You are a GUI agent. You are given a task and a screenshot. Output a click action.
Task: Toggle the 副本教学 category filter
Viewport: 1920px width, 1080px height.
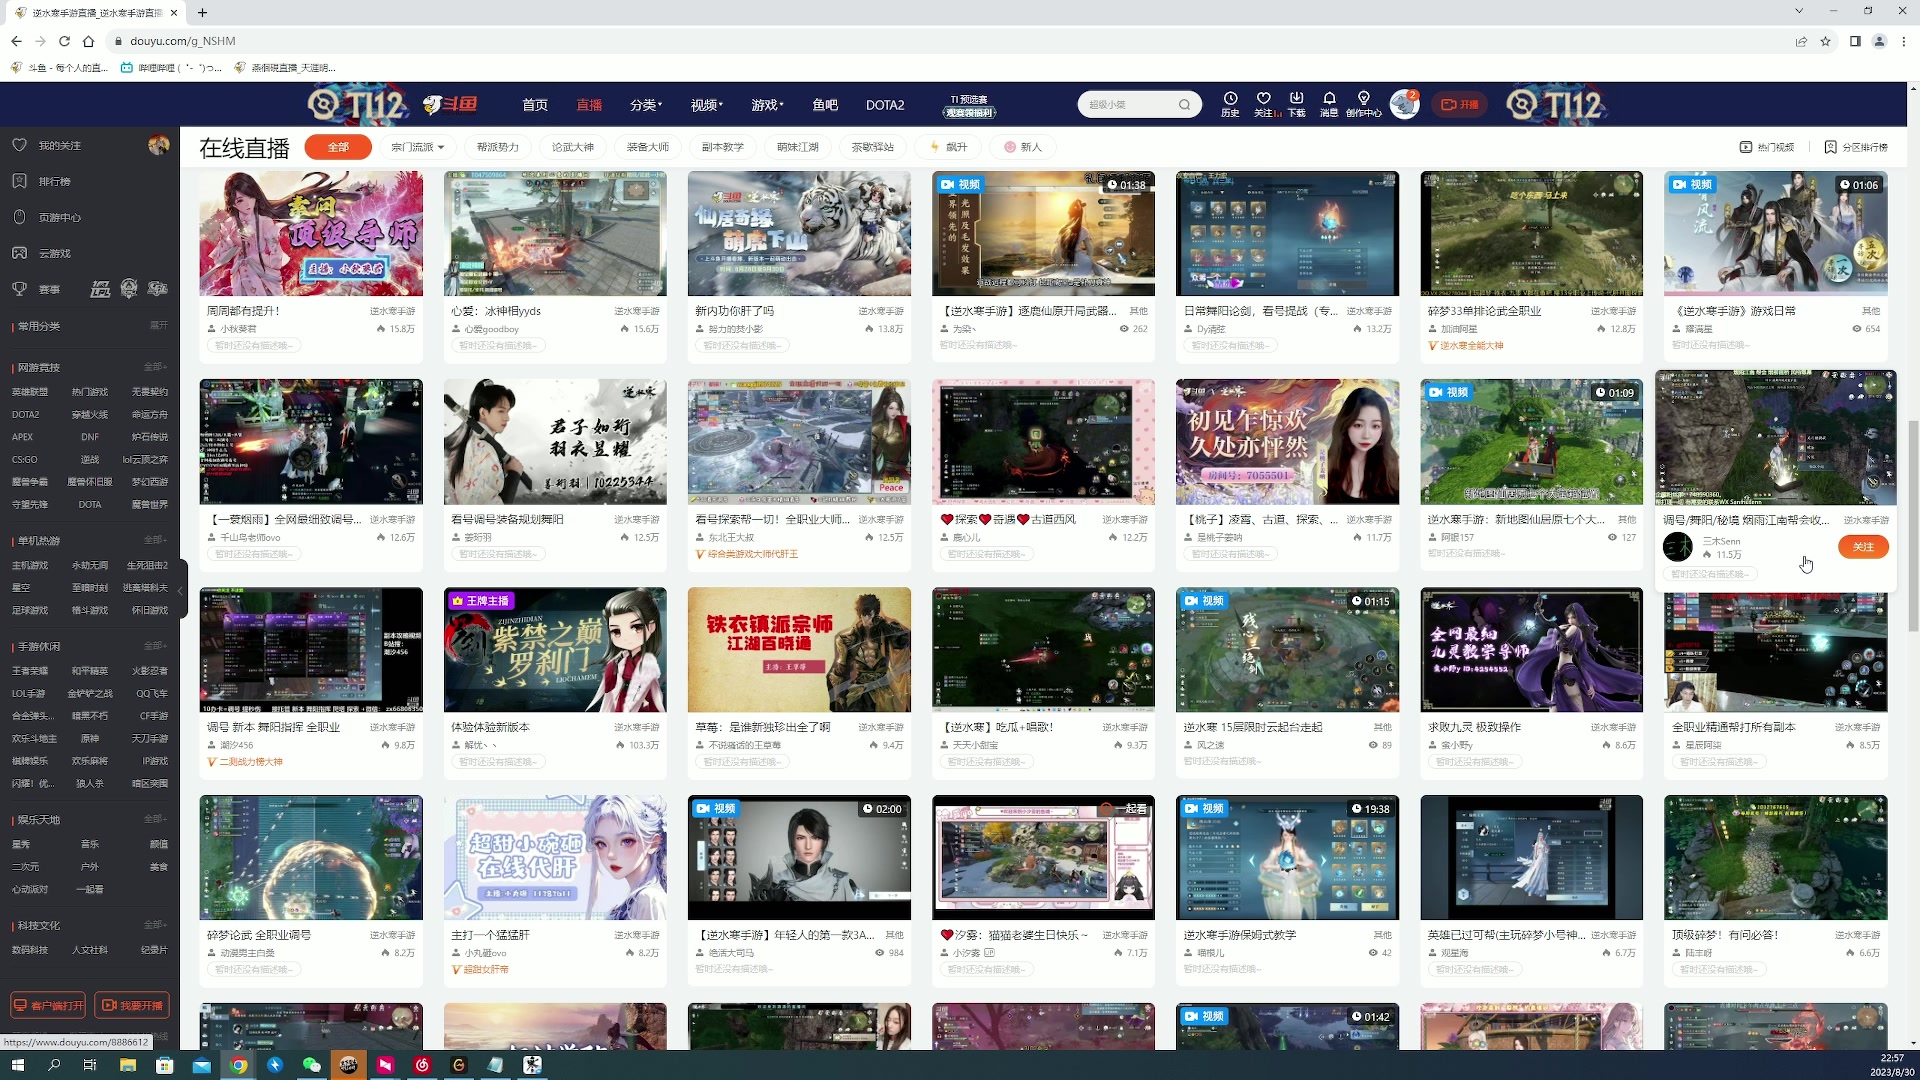722,147
